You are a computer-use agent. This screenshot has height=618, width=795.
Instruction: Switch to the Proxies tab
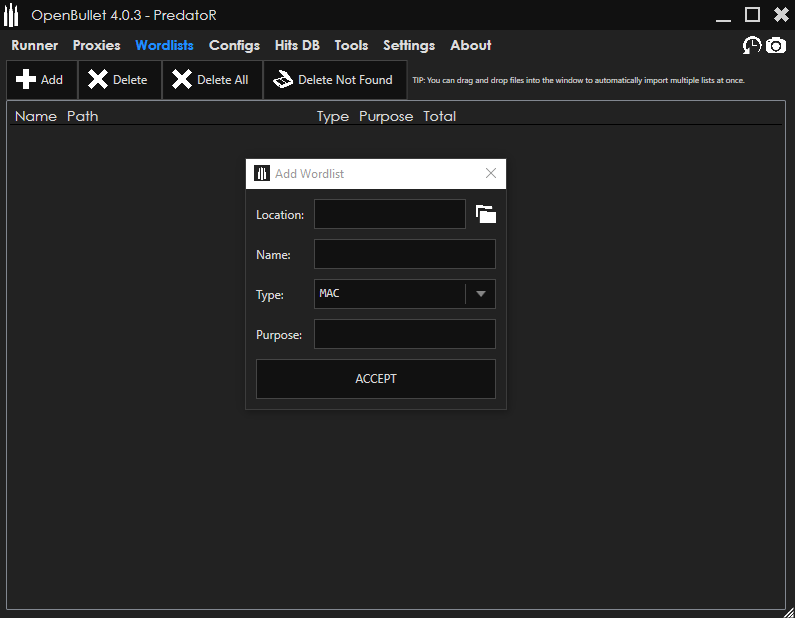(x=96, y=45)
